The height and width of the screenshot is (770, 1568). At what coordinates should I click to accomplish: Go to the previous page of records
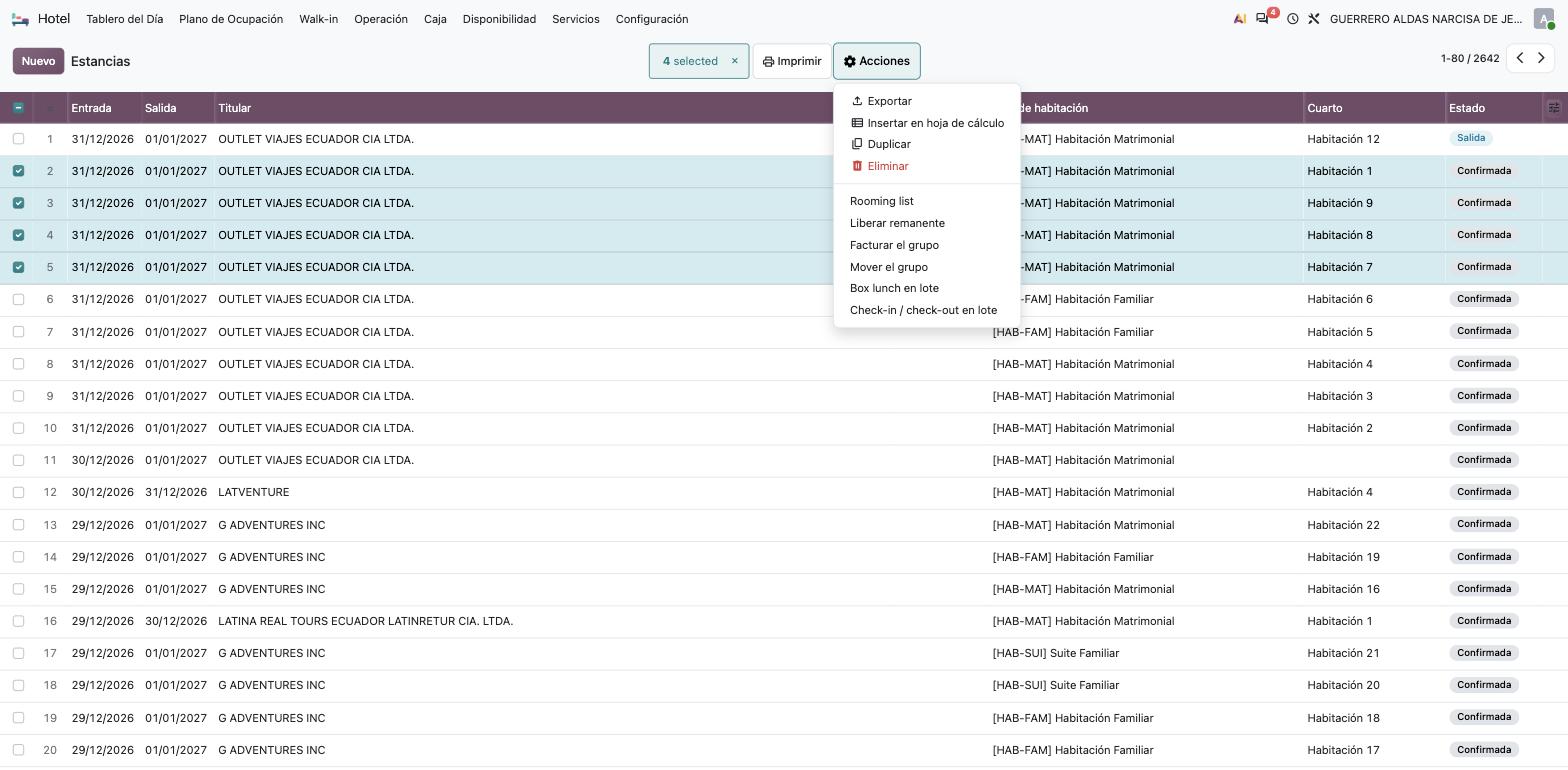click(x=1519, y=58)
